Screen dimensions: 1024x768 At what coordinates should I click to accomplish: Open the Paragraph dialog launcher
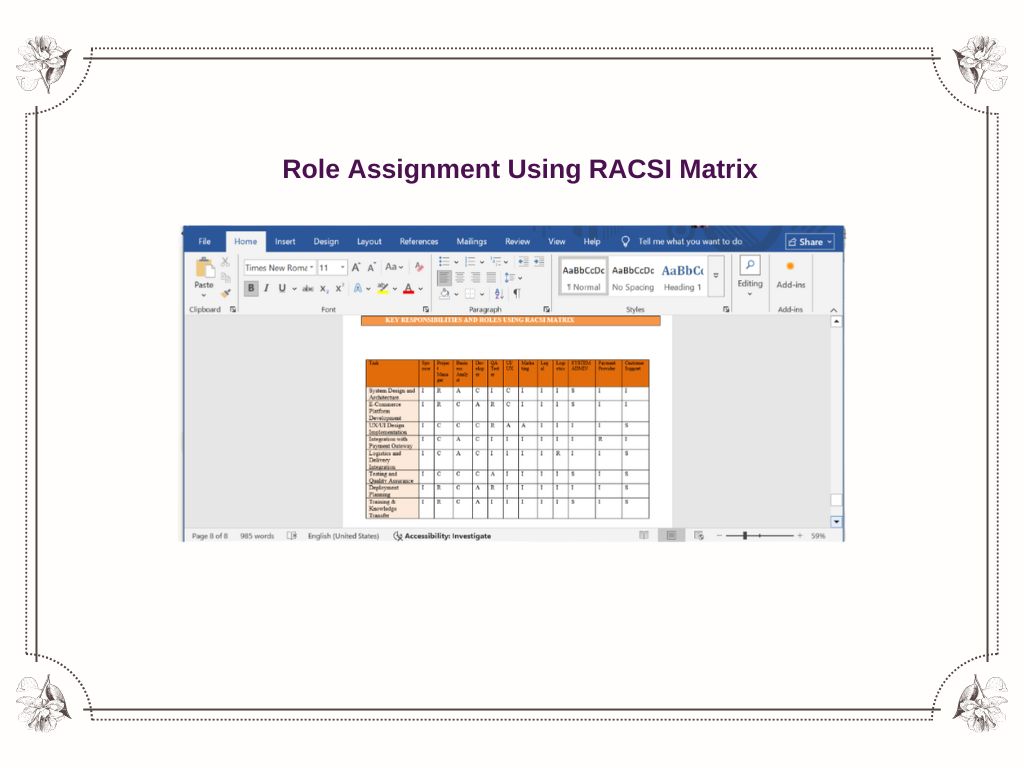pos(547,310)
